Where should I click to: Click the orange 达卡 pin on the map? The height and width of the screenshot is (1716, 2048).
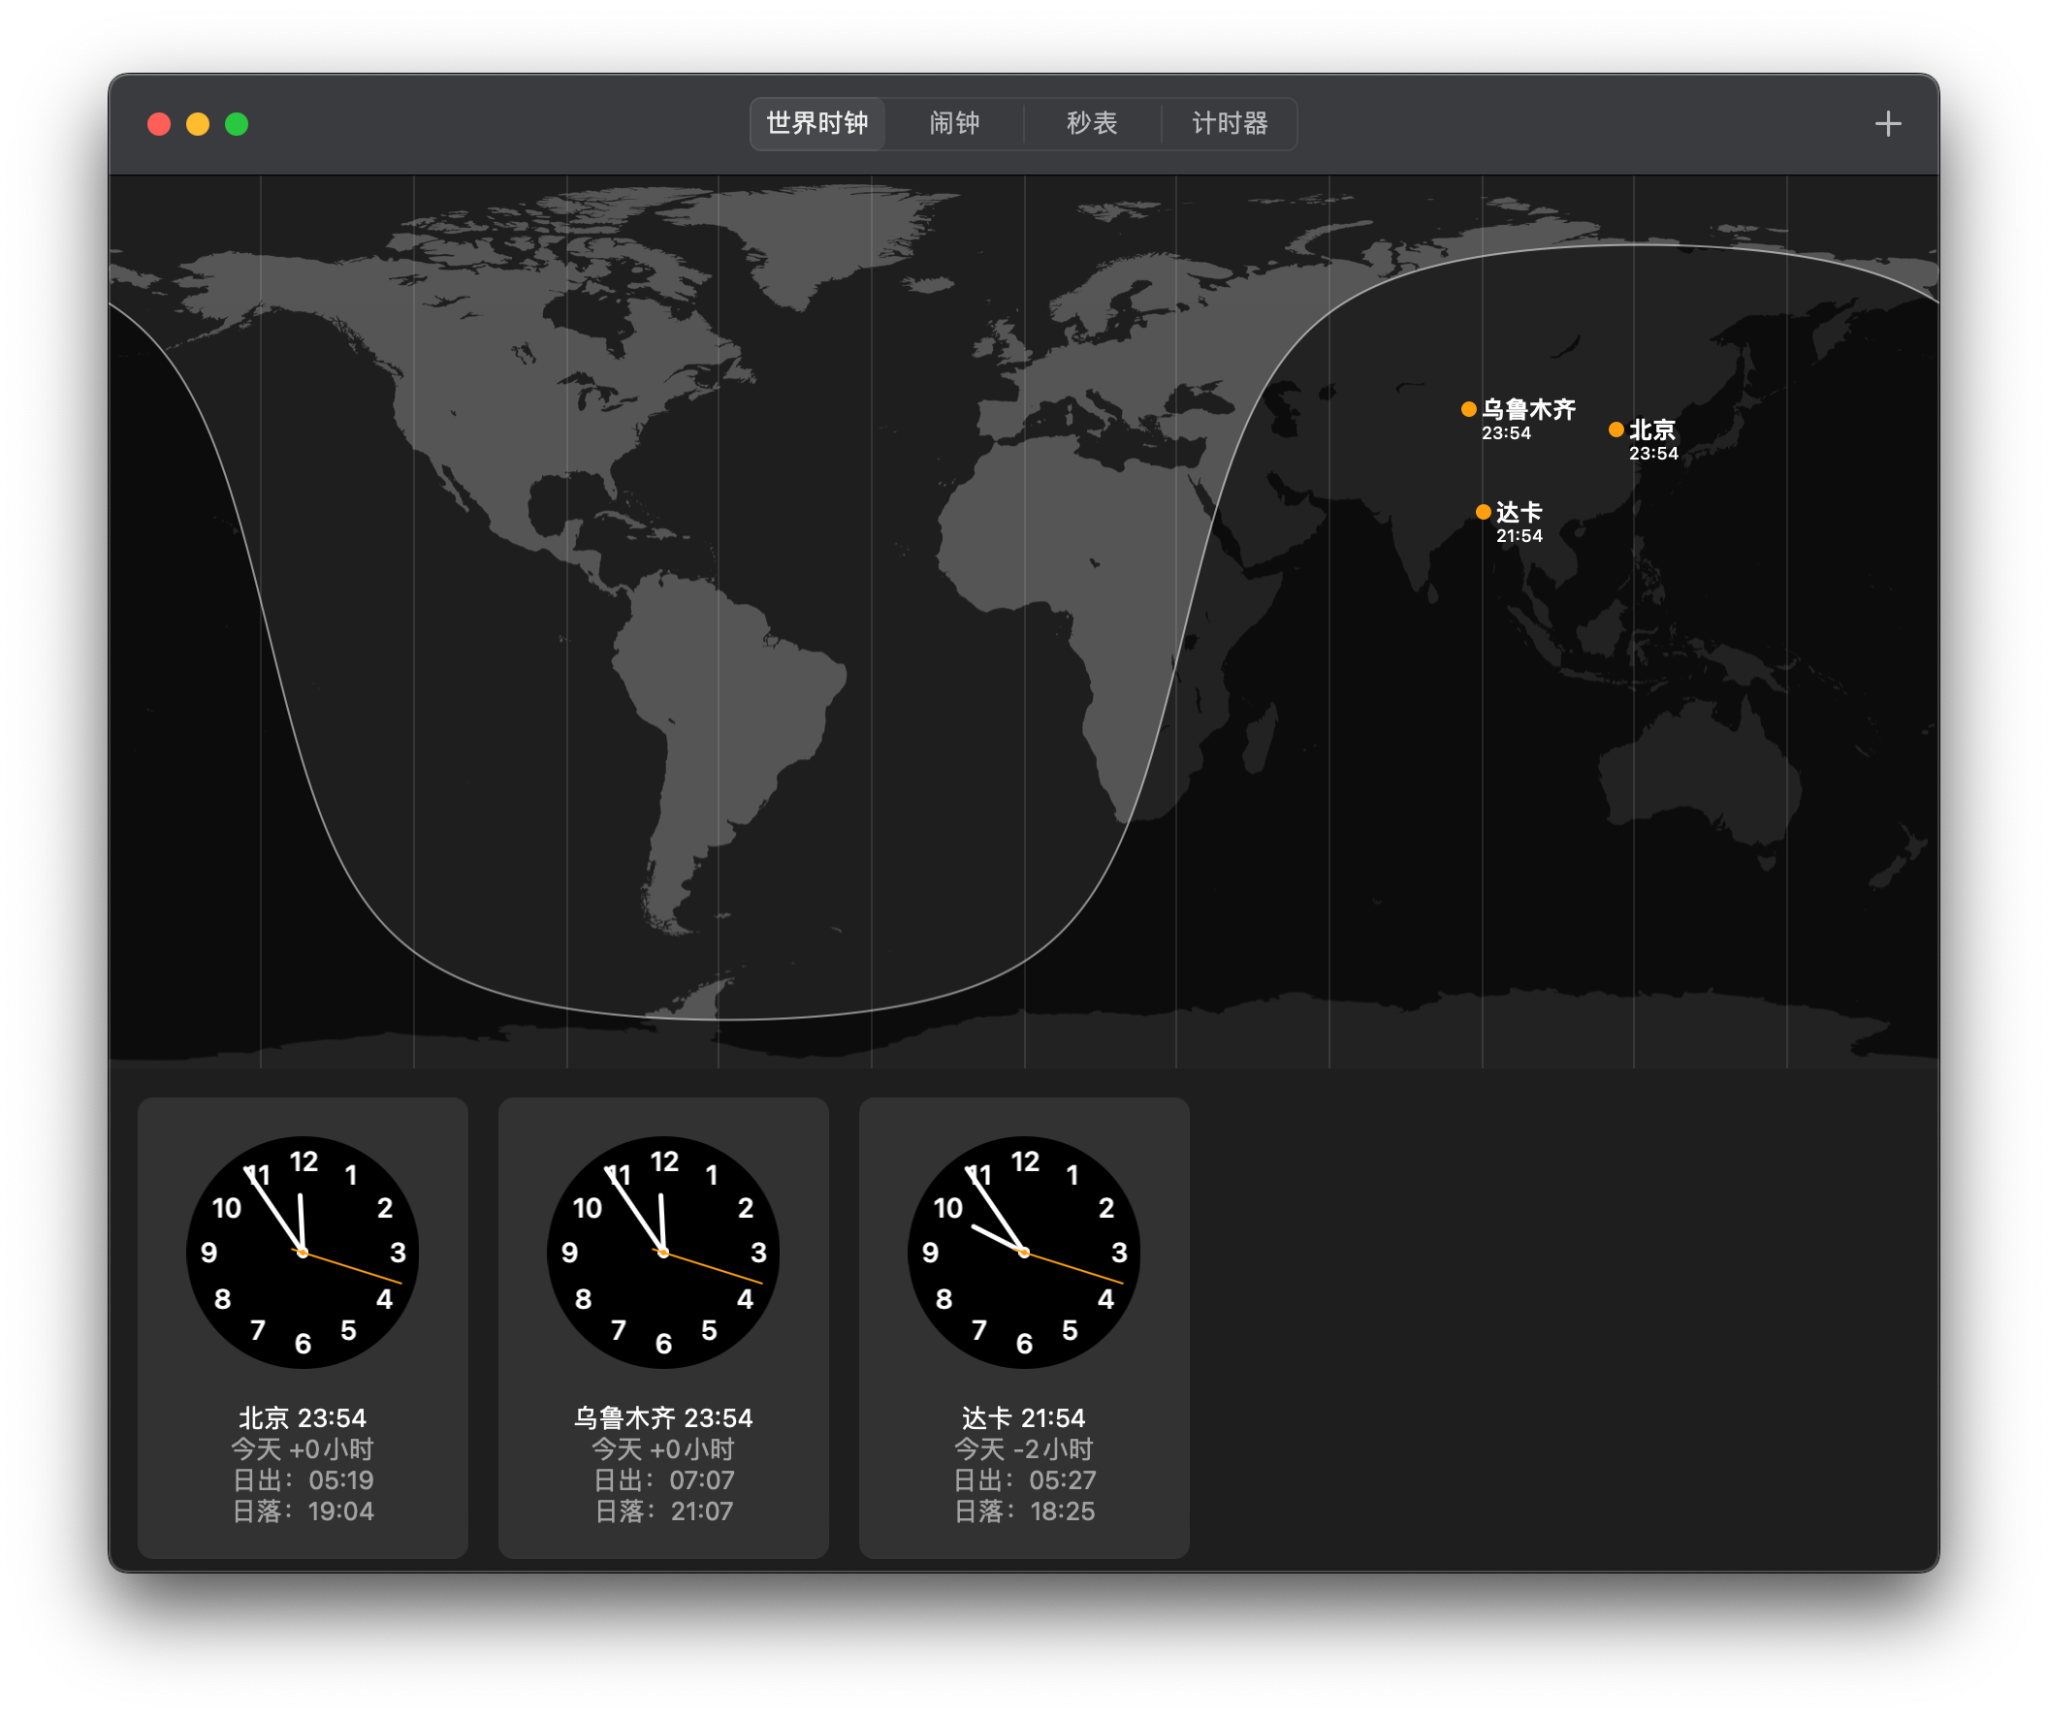[x=1483, y=512]
